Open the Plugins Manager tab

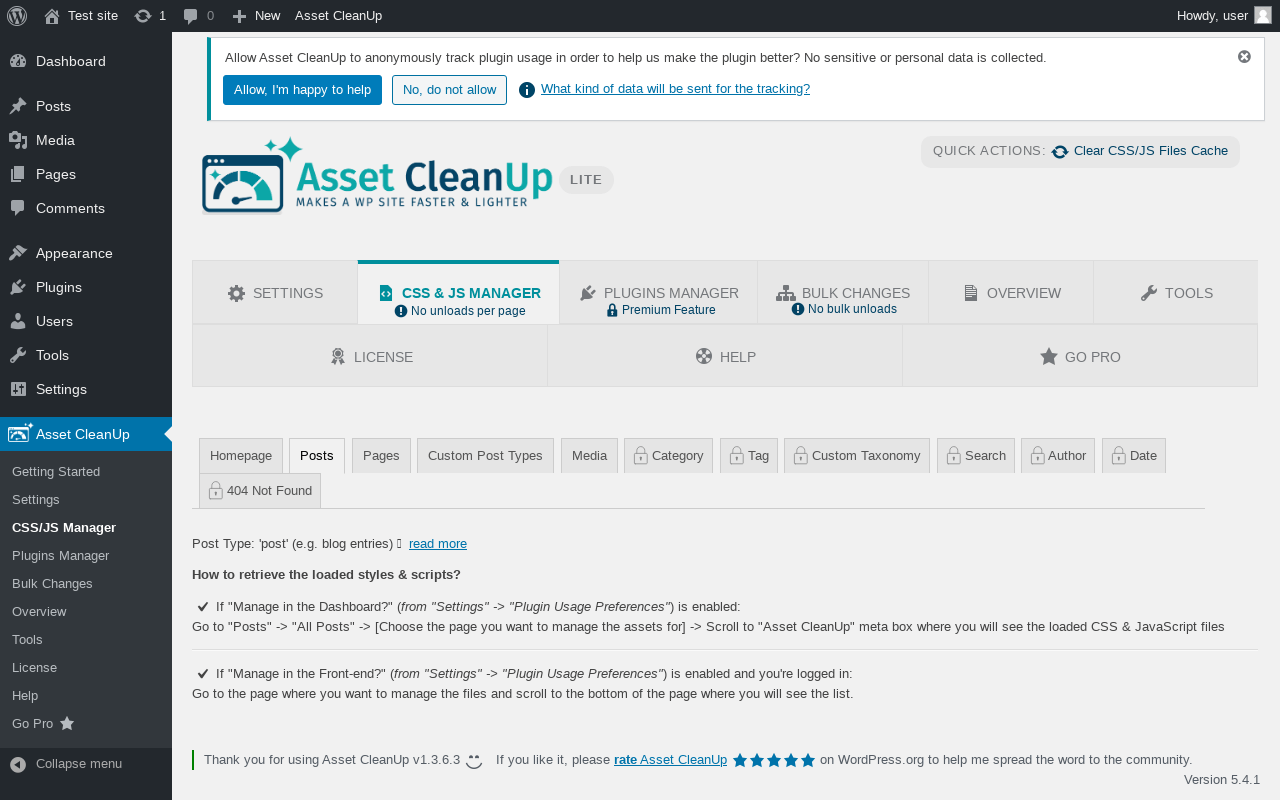658,293
